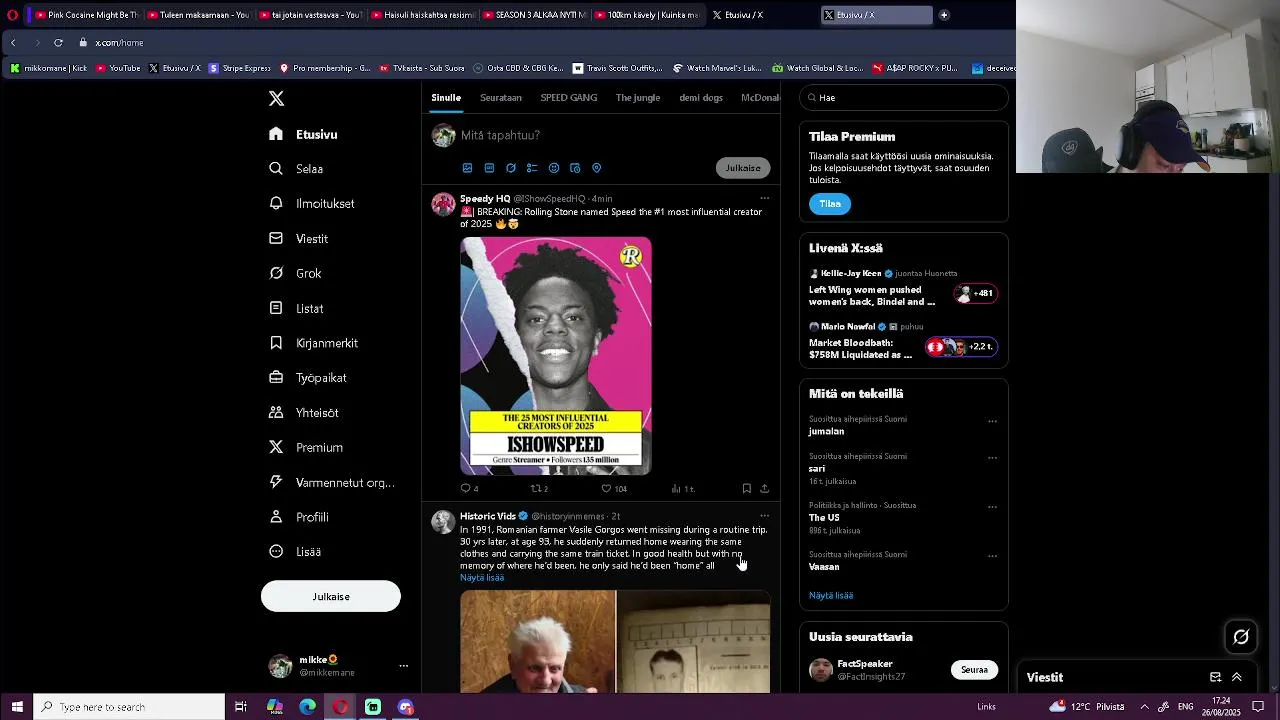The width and height of the screenshot is (1280, 720).
Task: Click the Hae search field
Action: [x=904, y=98]
